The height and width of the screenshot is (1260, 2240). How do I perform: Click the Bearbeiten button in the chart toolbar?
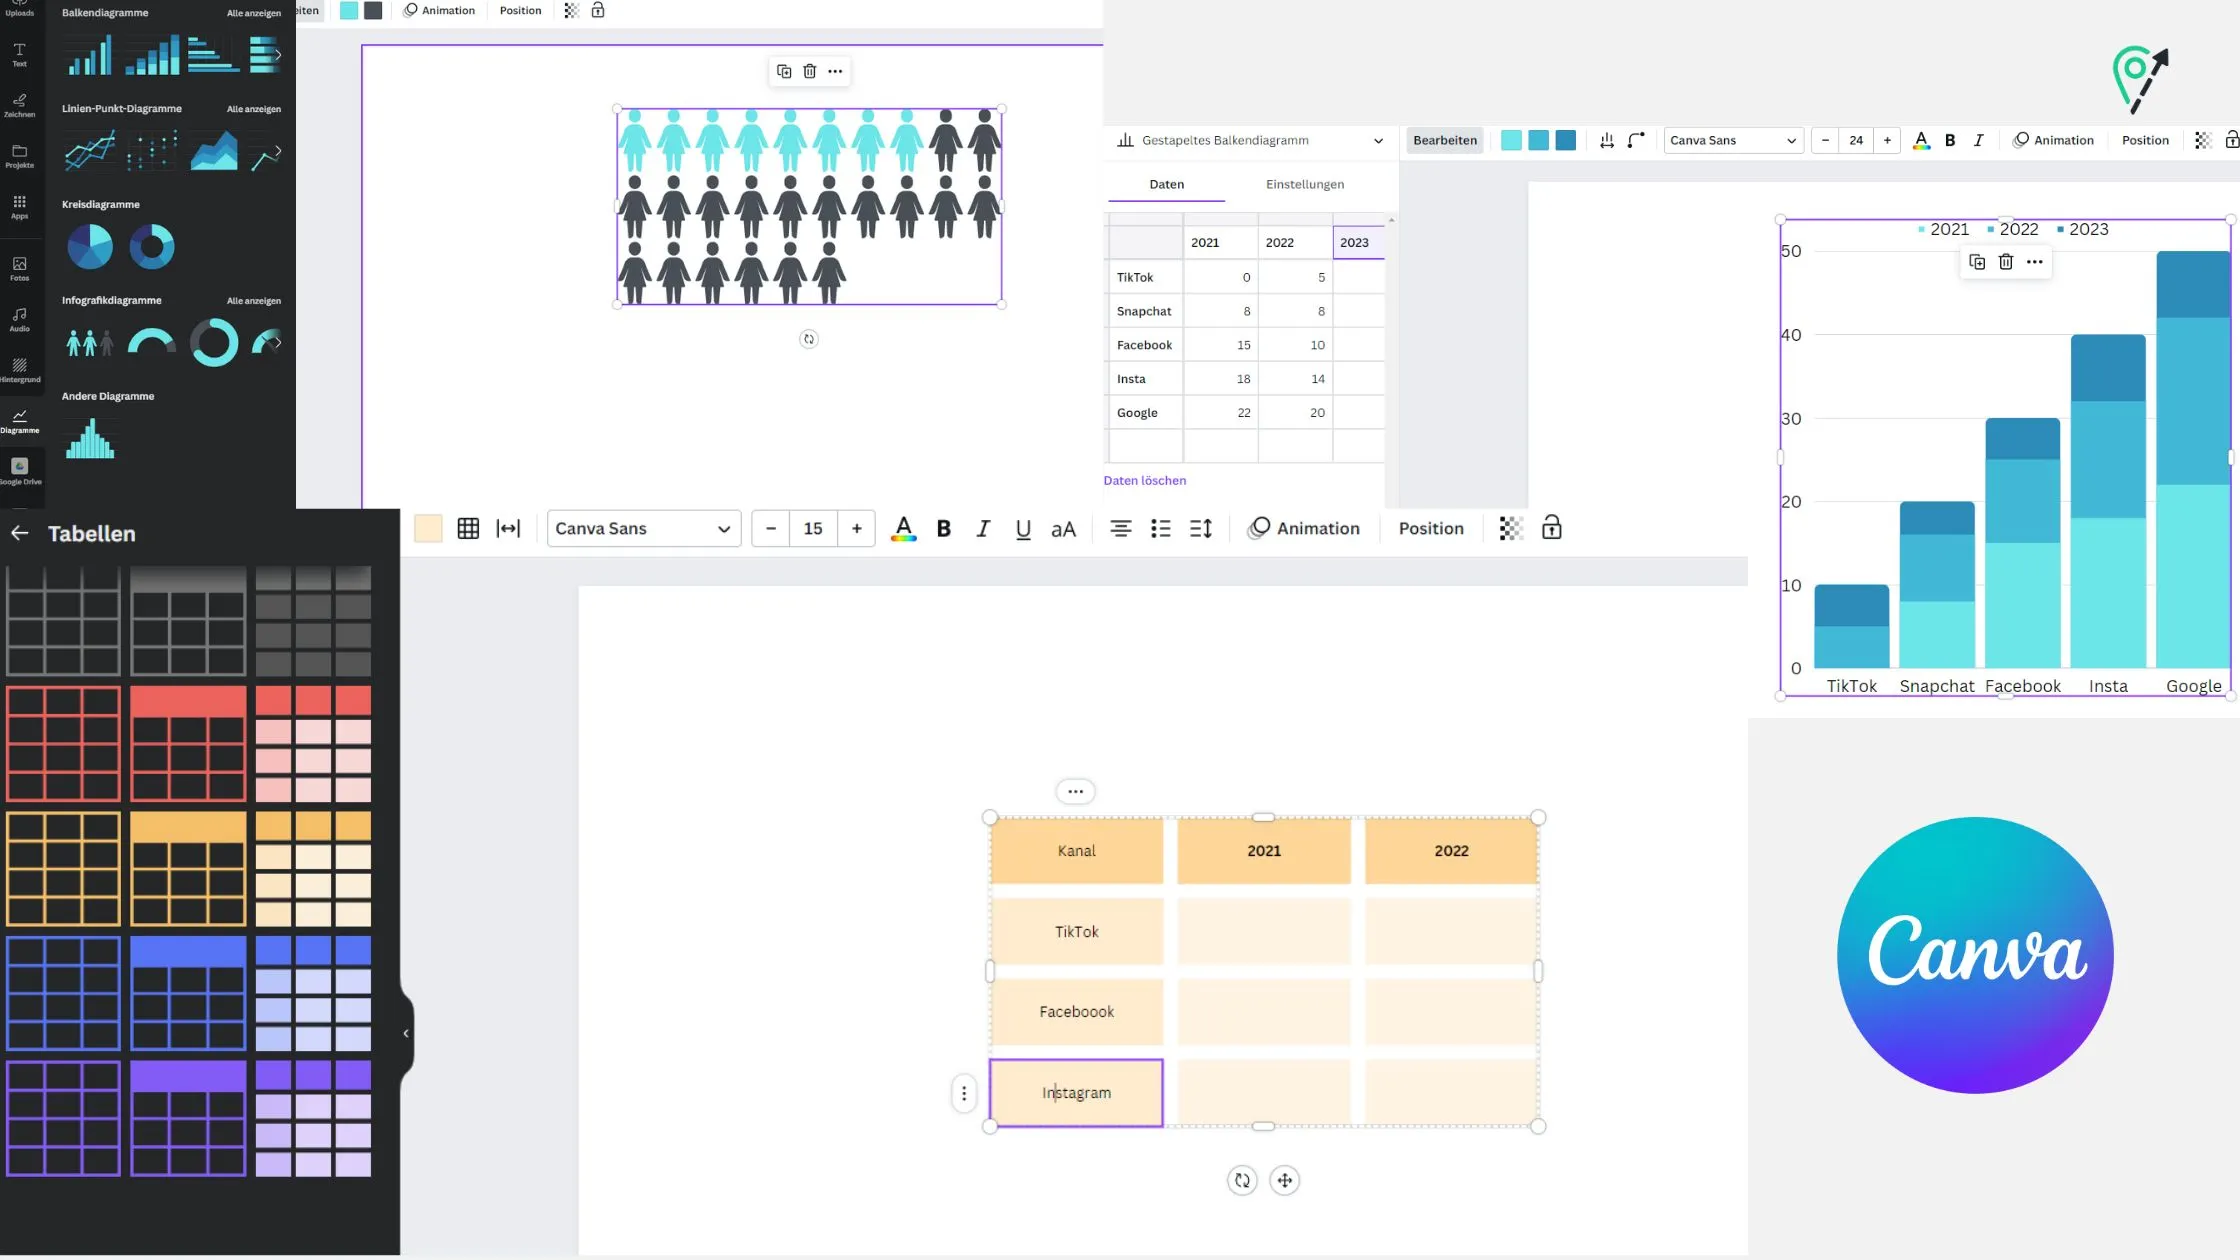[x=1444, y=140]
